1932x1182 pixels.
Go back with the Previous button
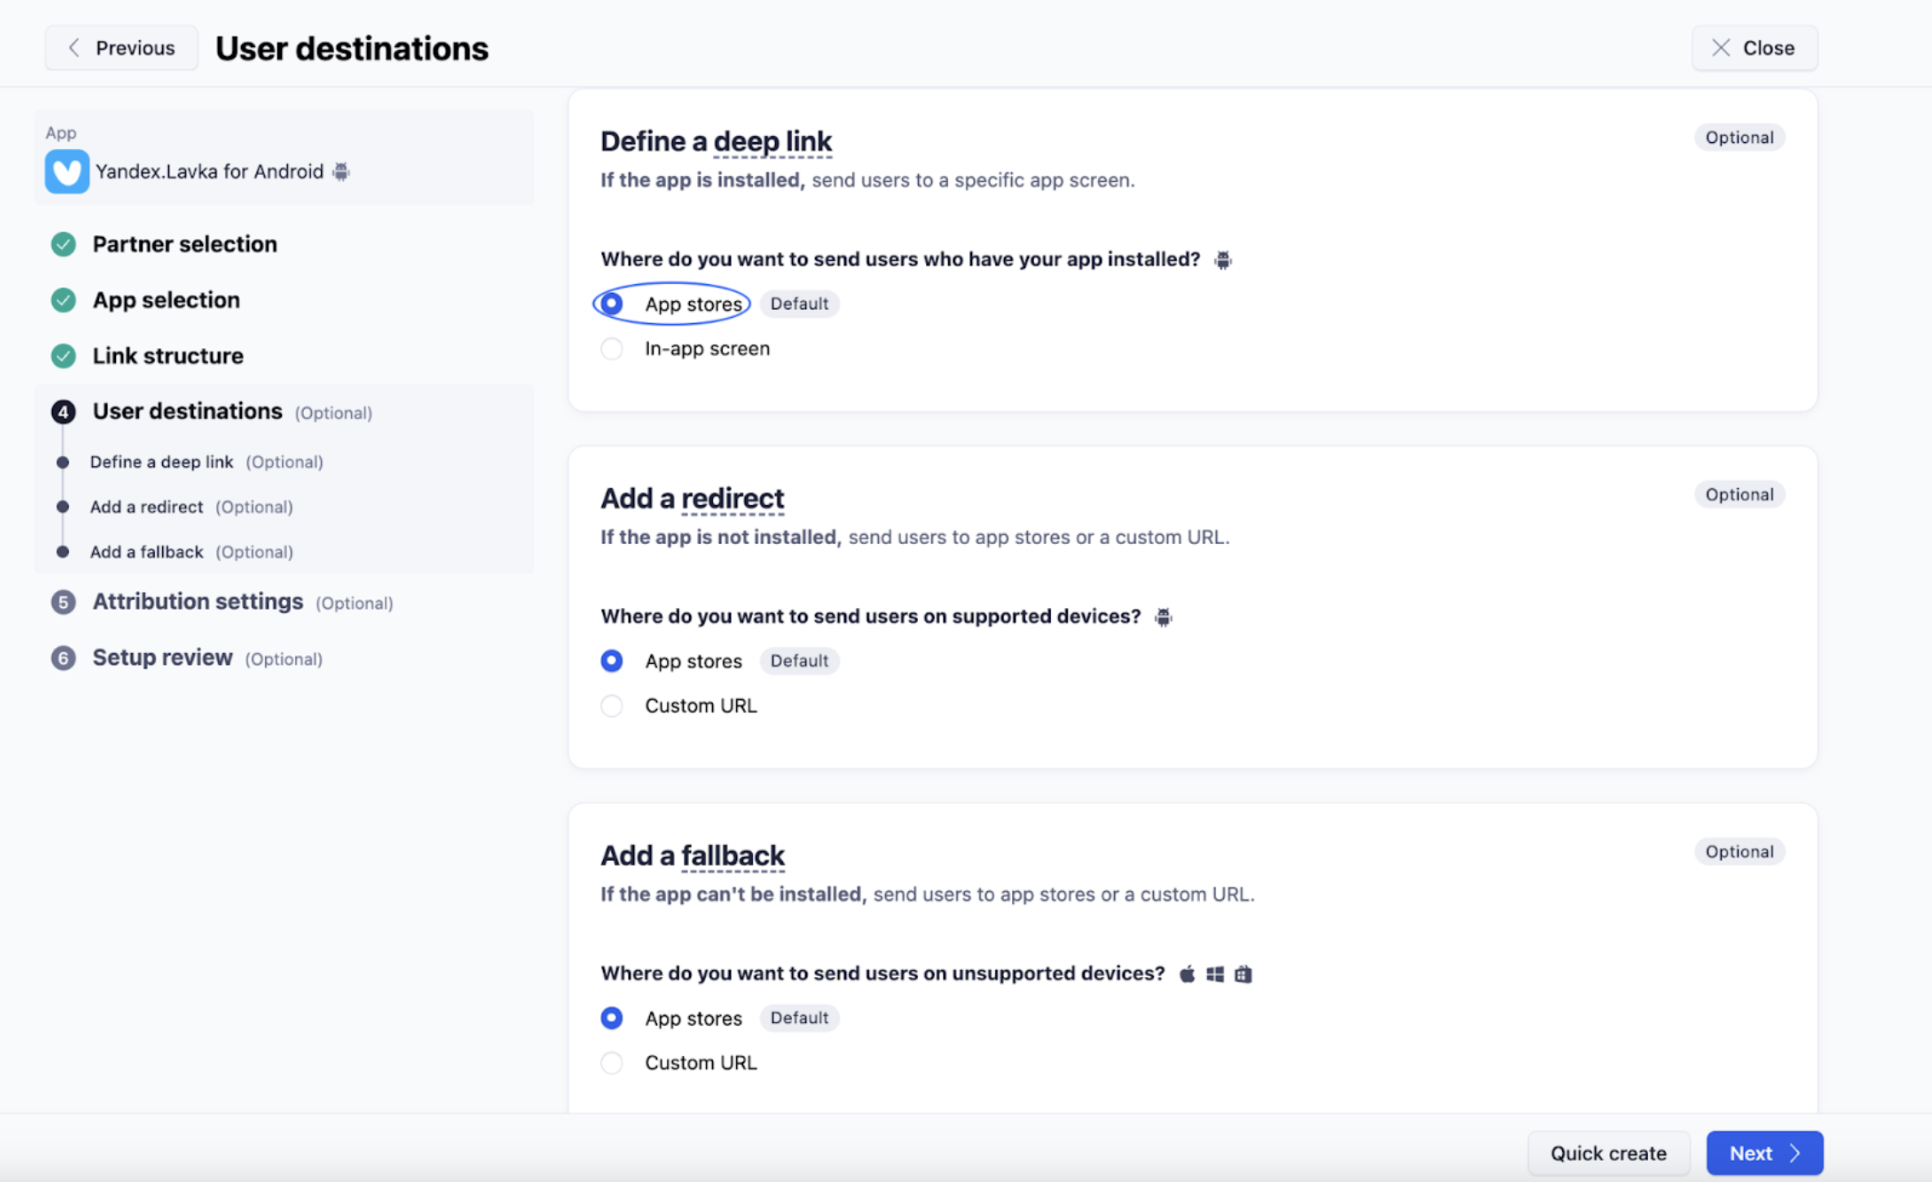tap(121, 48)
